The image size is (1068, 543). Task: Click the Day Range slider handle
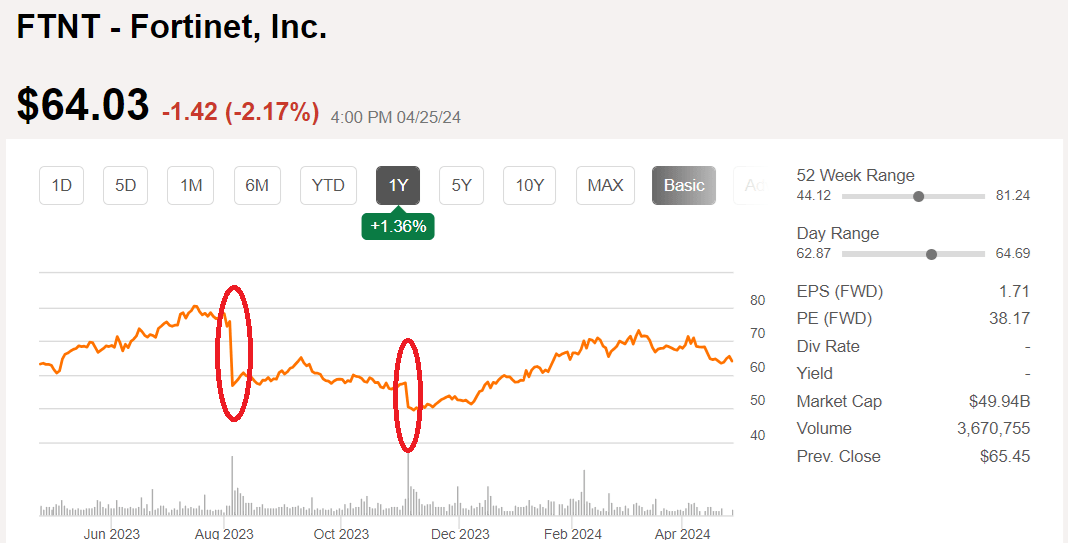[x=932, y=254]
